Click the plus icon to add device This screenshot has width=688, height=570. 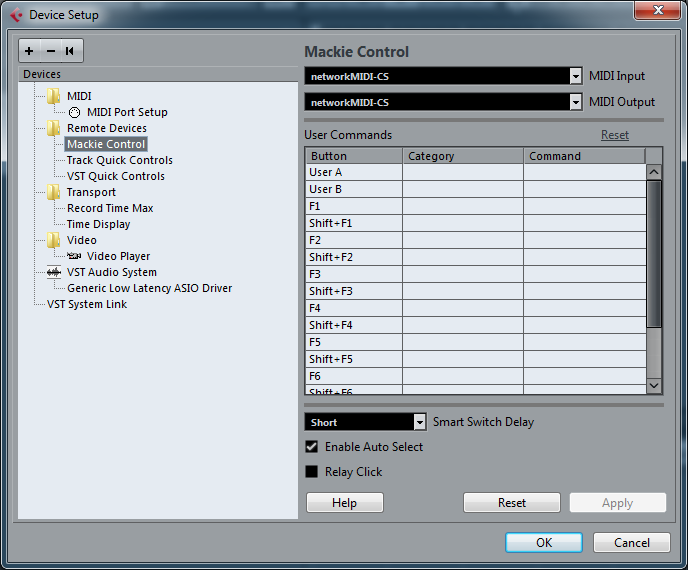pyautogui.click(x=30, y=51)
